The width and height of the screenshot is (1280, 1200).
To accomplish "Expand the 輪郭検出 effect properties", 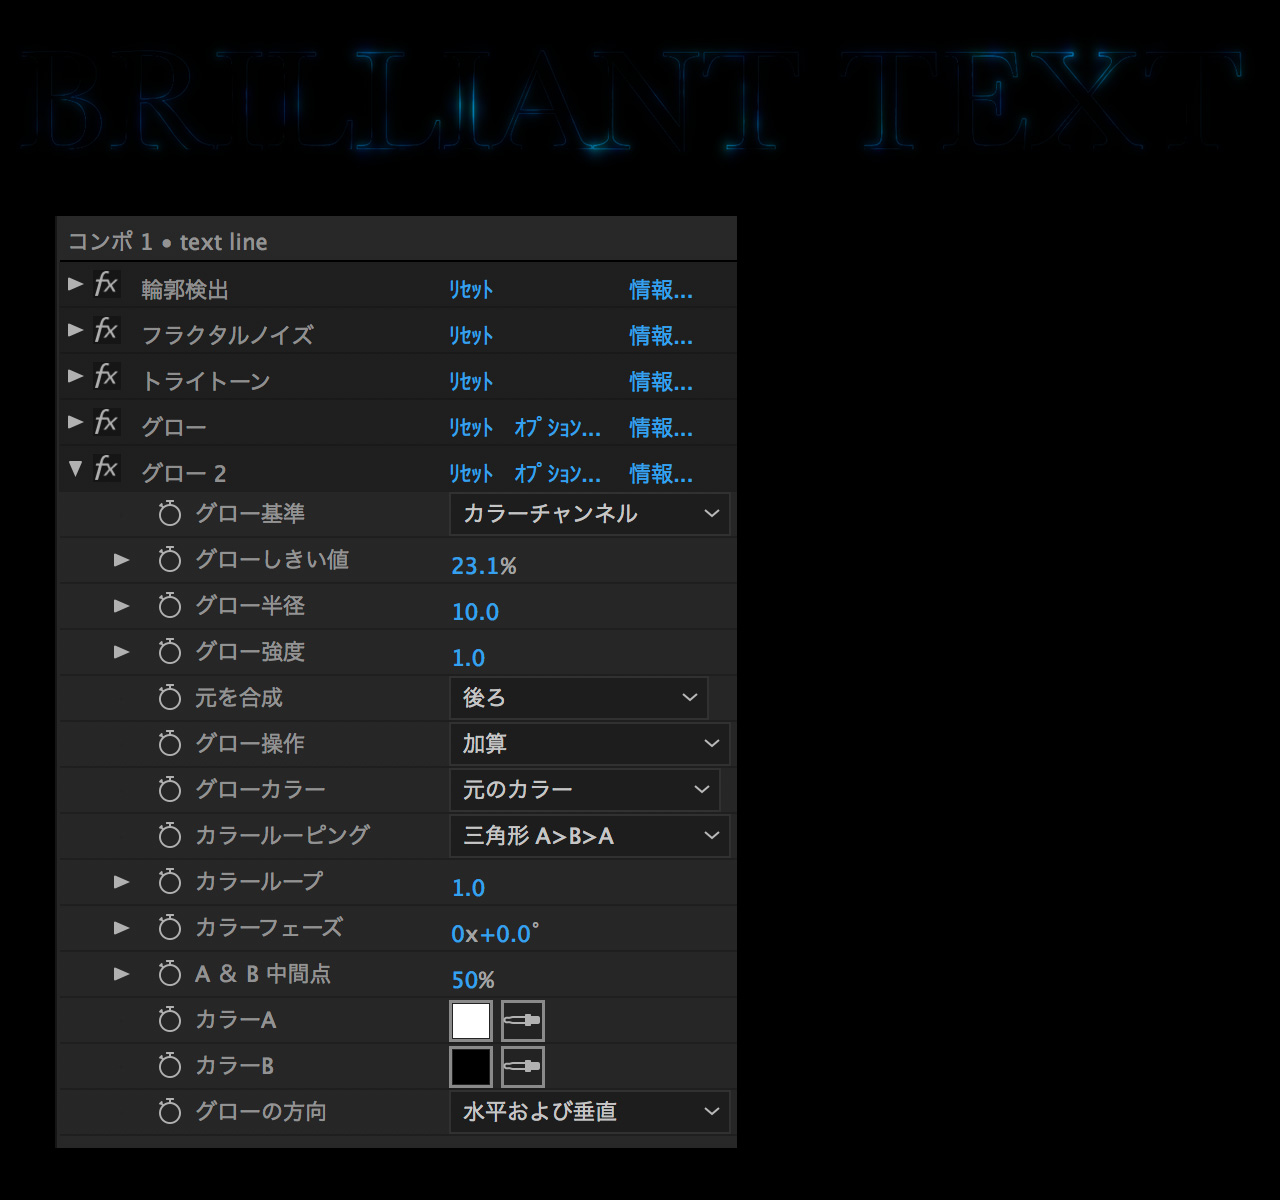I will point(75,285).
